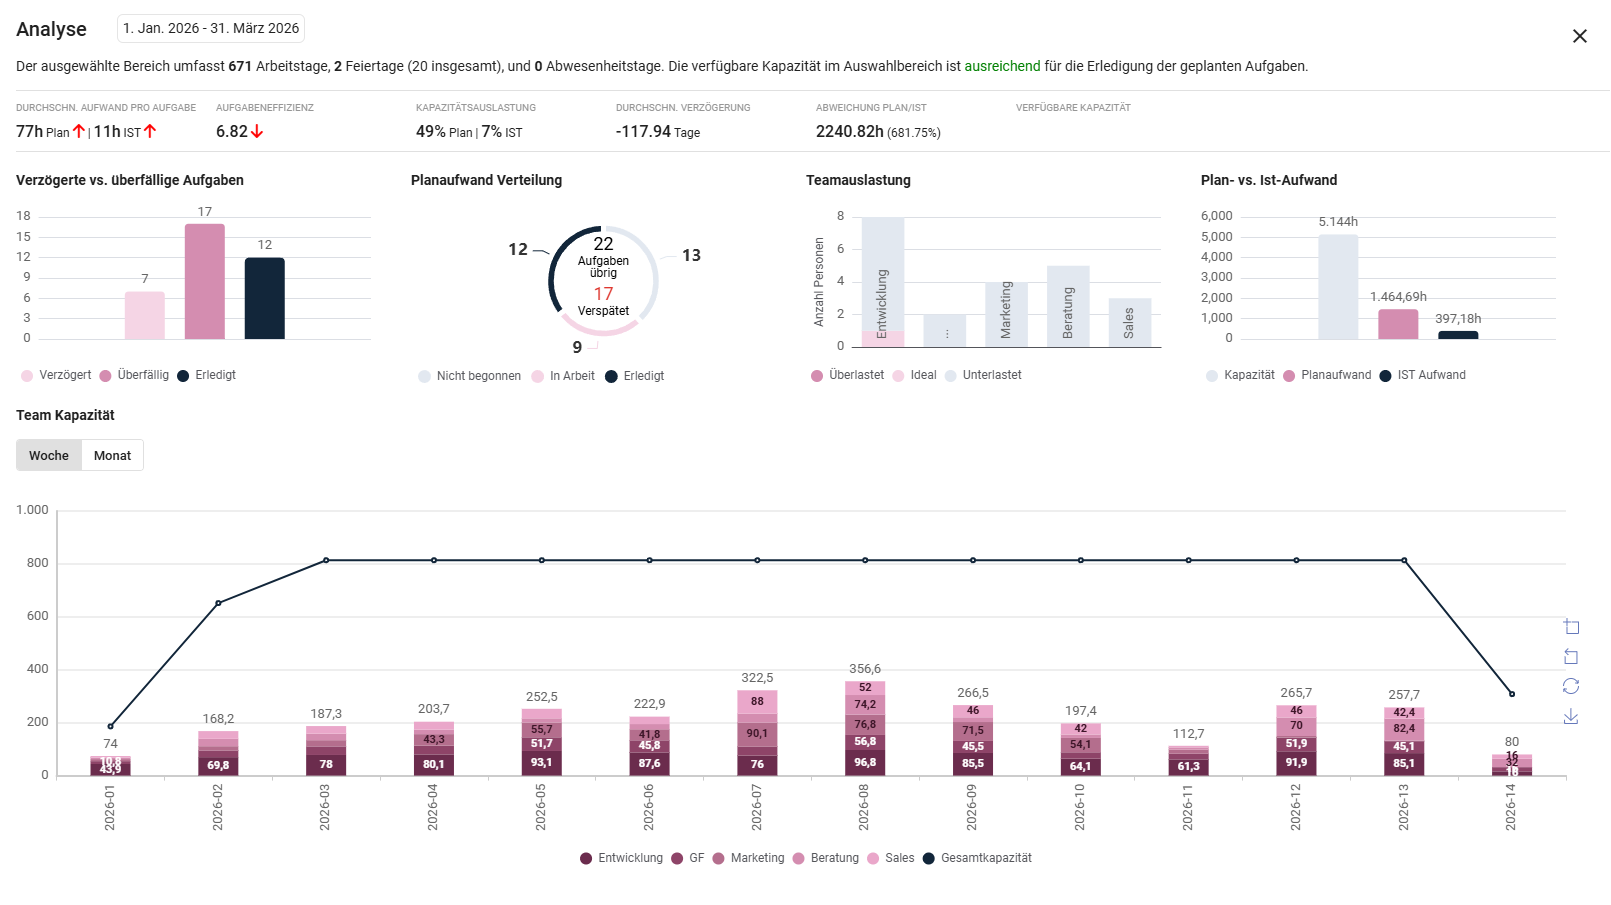Hide the Entwicklung series in capacity legend
The image size is (1611, 905).
pyautogui.click(x=621, y=858)
